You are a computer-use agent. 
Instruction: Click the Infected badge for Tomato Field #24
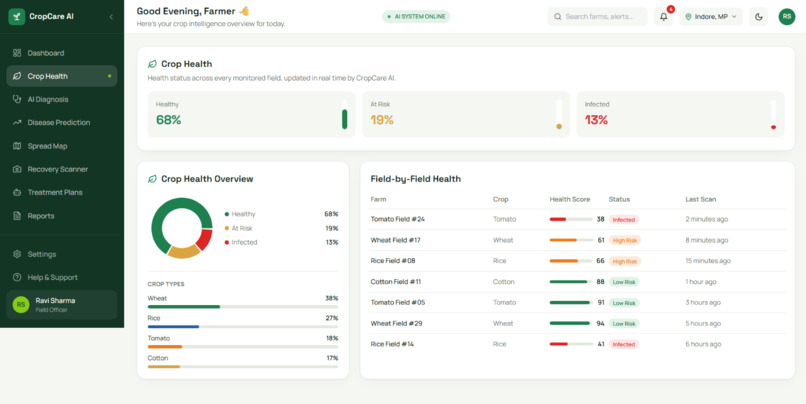coord(624,219)
